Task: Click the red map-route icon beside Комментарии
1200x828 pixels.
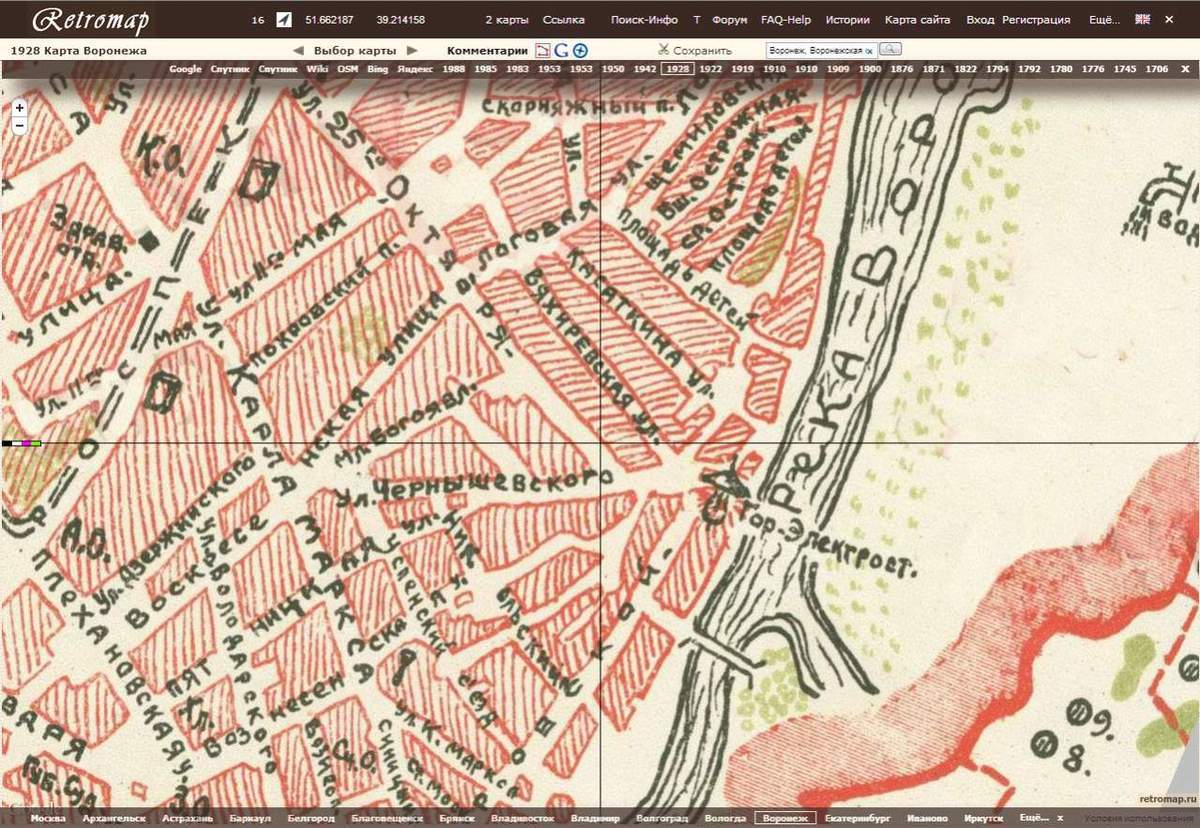Action: [543, 50]
